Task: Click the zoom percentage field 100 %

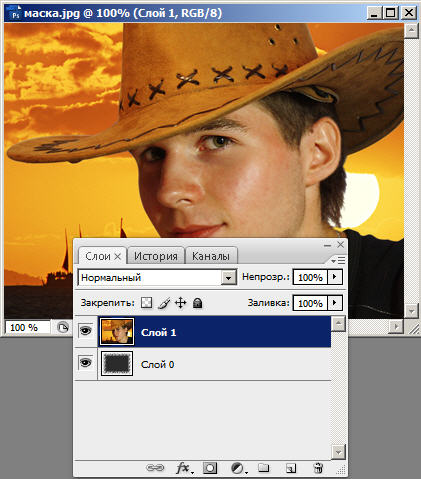Action: point(27,328)
